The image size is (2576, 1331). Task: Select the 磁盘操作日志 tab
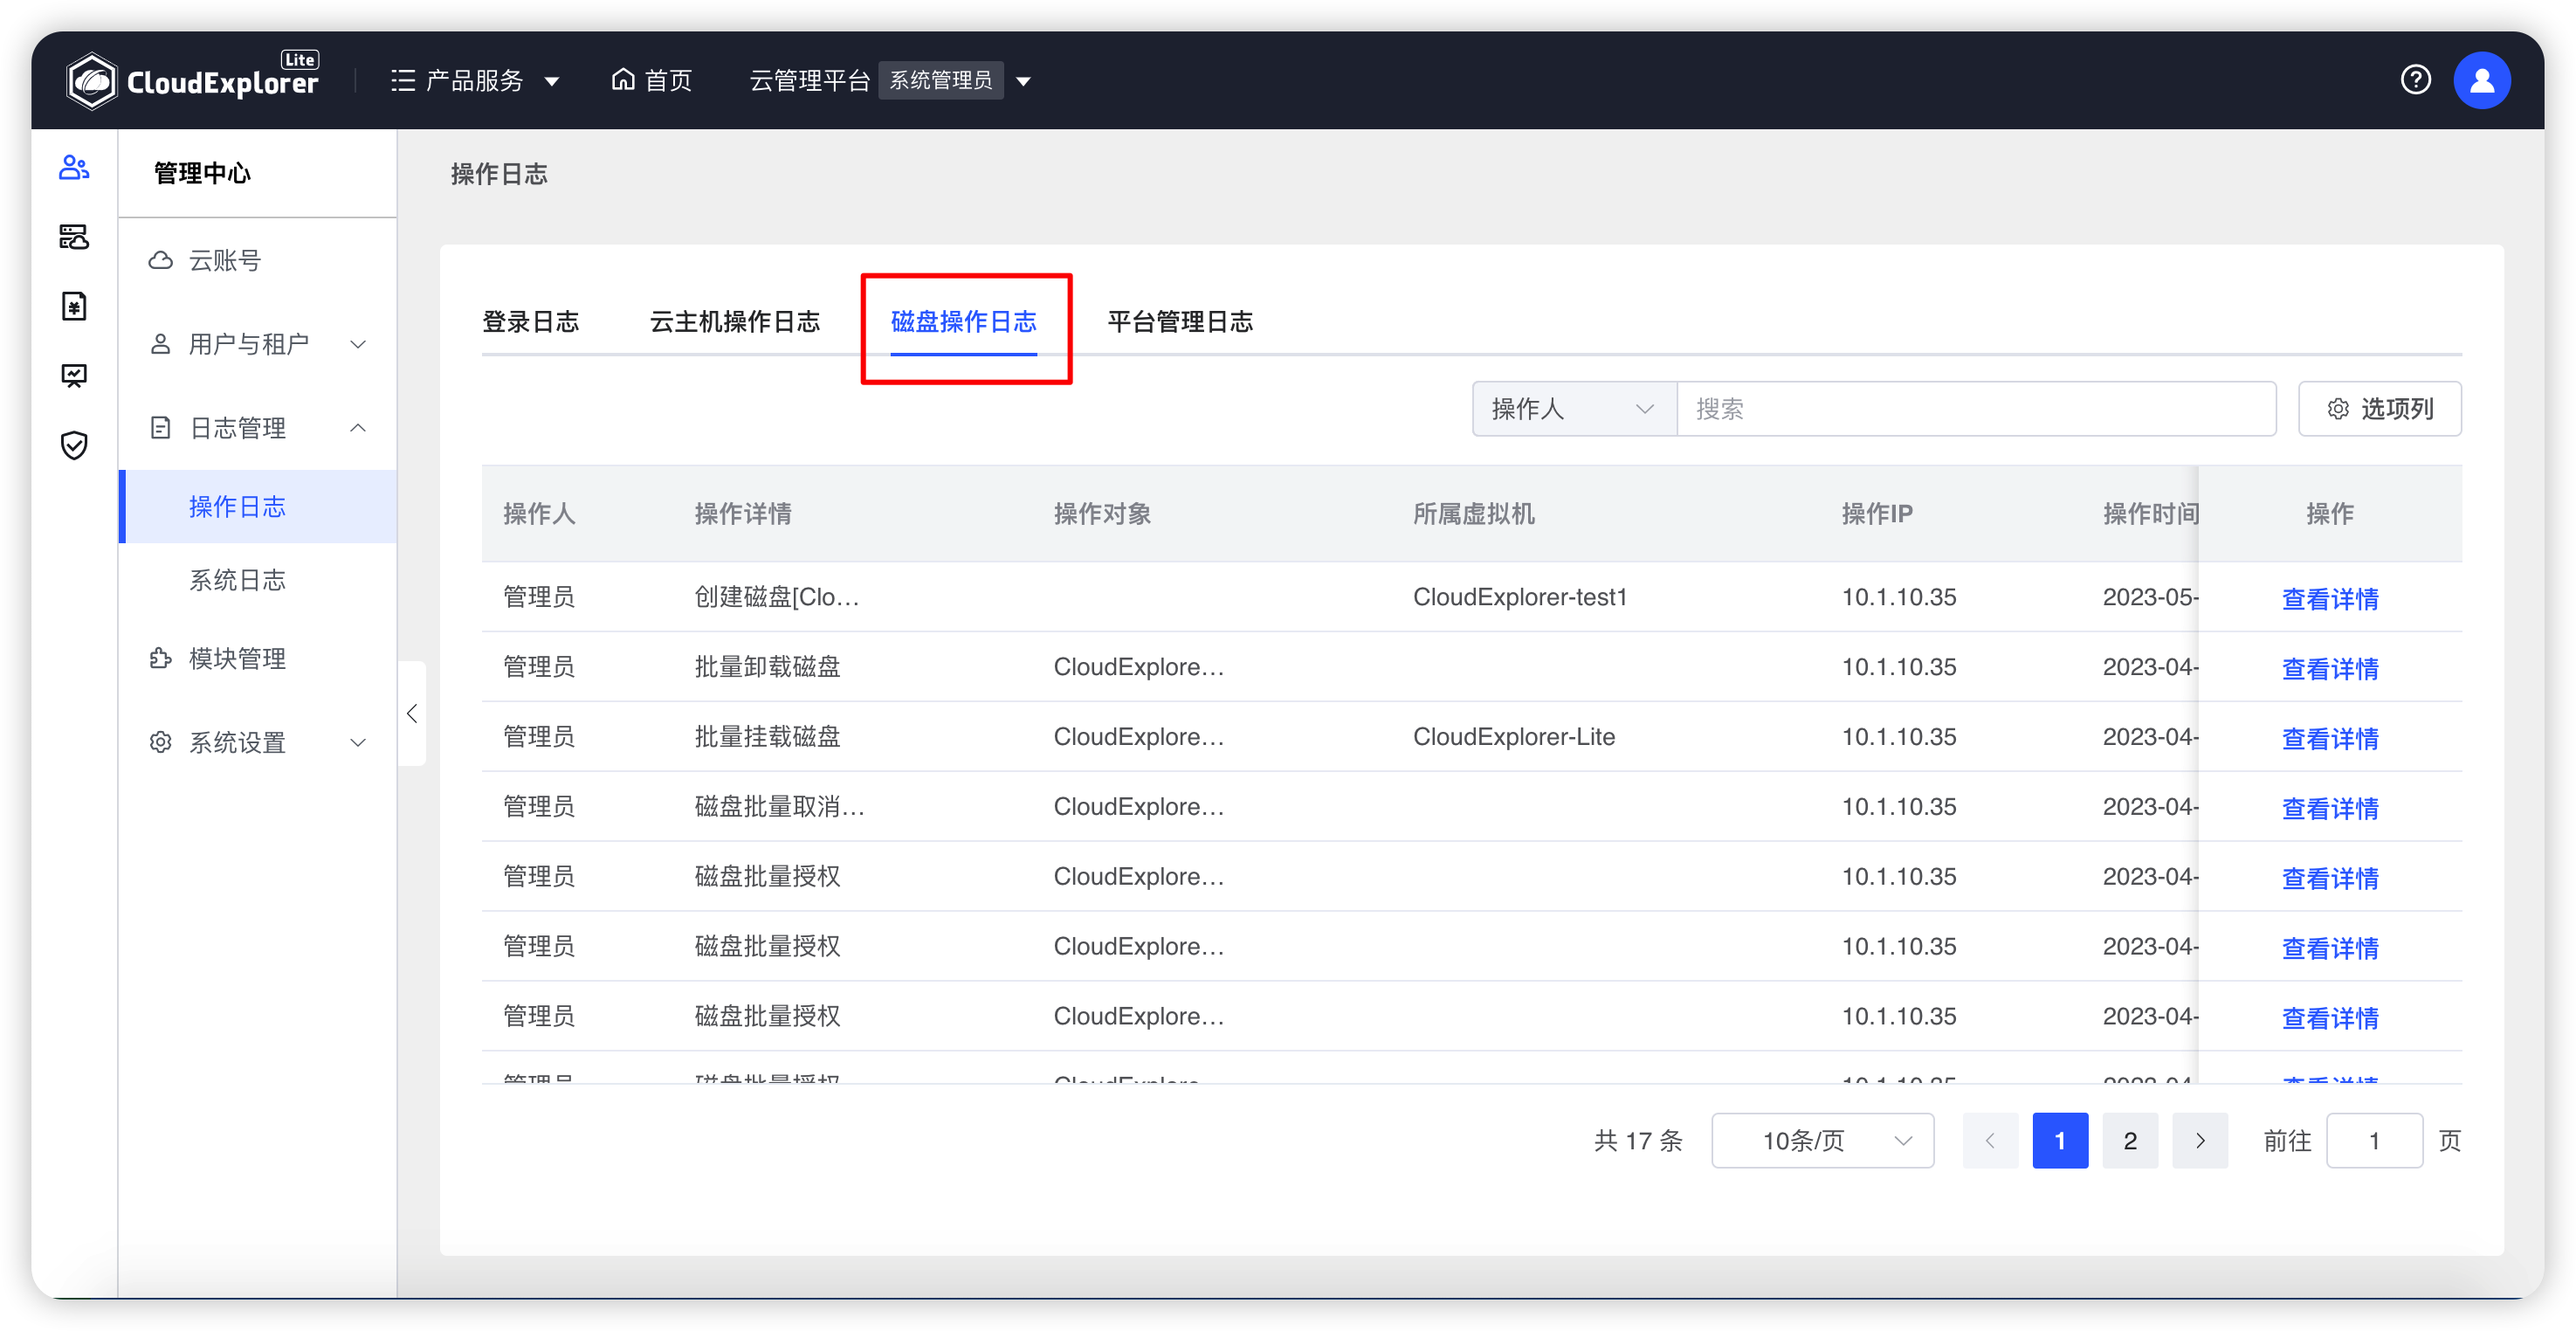(964, 322)
